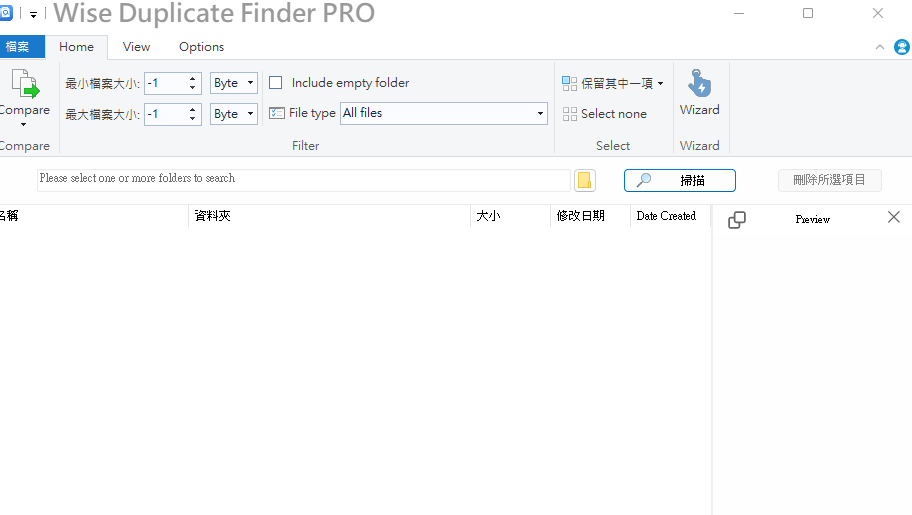This screenshot has width=912, height=515.
Task: Click the folder search path field
Action: [x=304, y=180]
